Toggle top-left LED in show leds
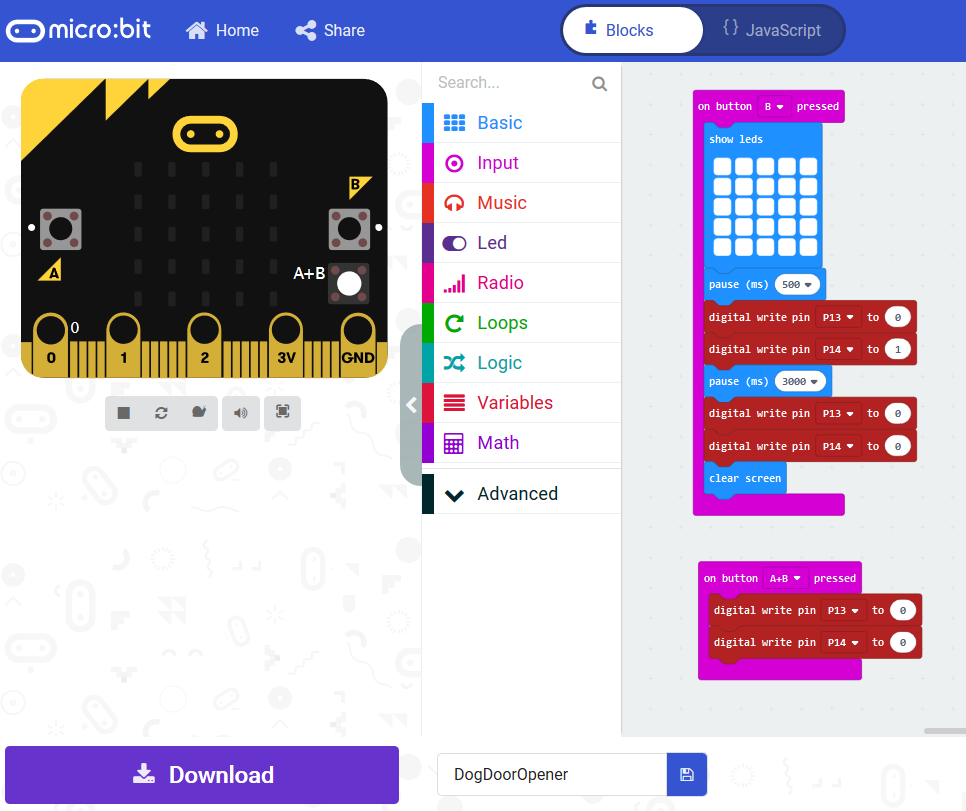Viewport: 966px width, 811px height. point(722,167)
